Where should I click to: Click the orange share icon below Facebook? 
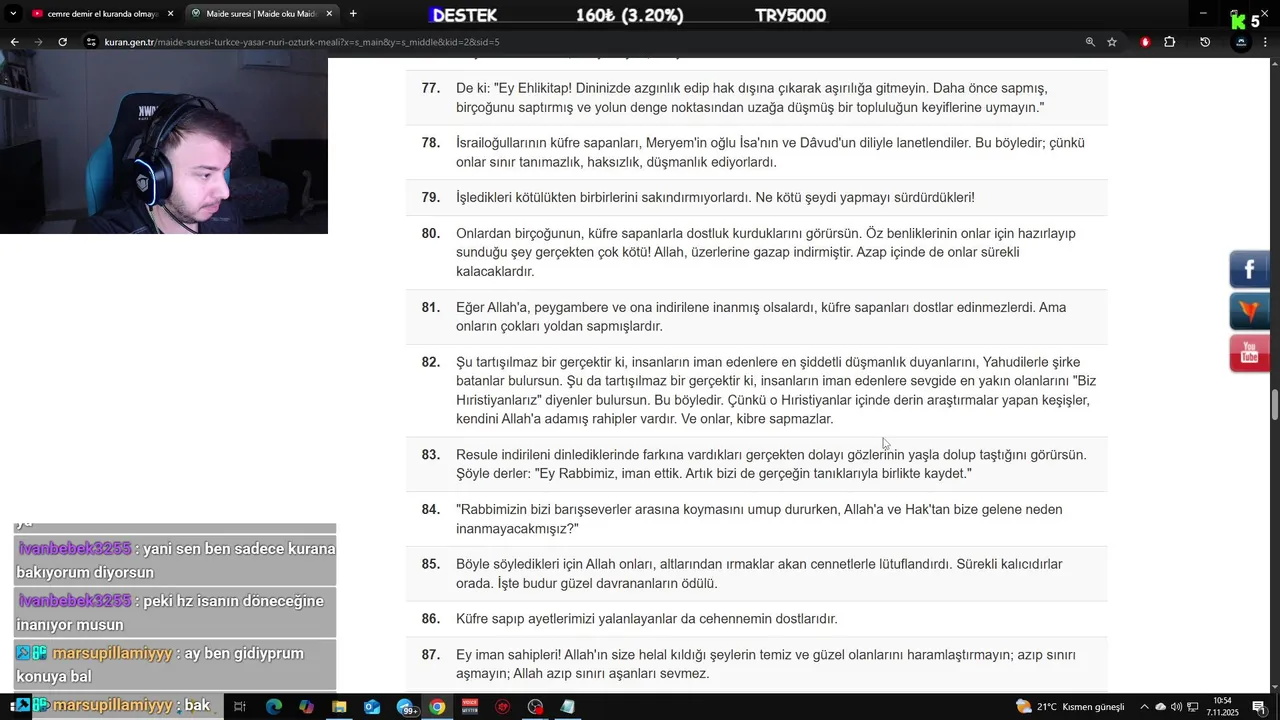pyautogui.click(x=1250, y=311)
